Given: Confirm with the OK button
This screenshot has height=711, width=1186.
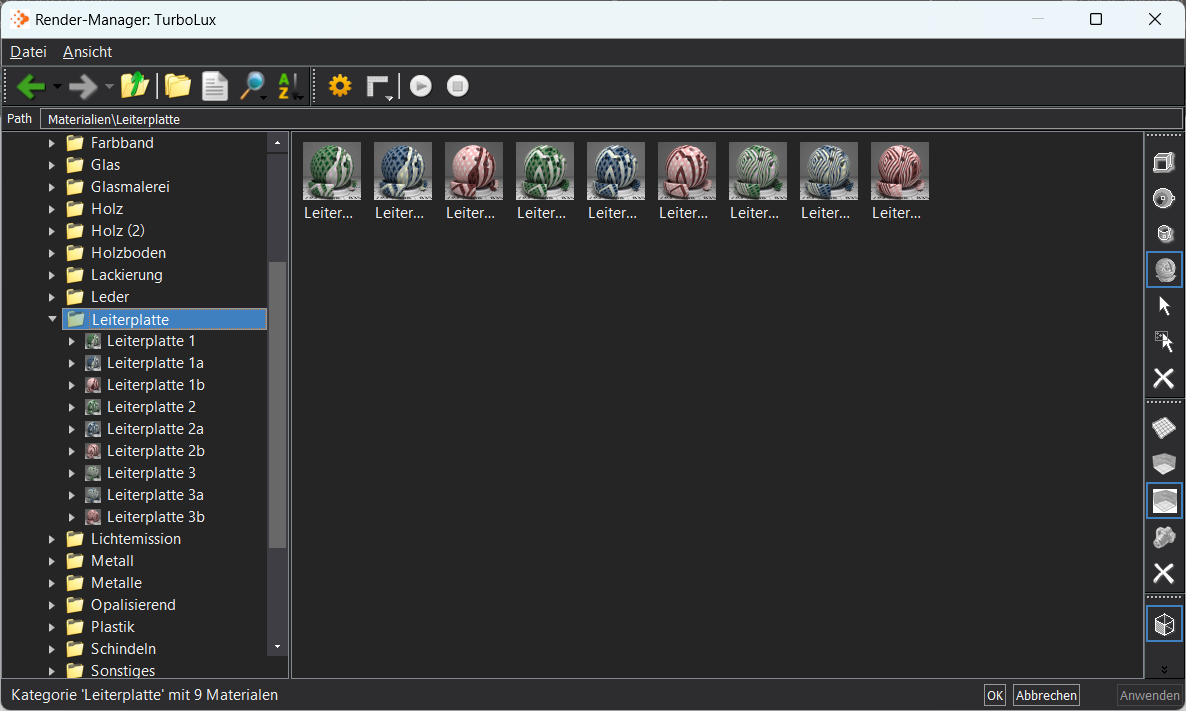Looking at the screenshot, I should click(x=995, y=695).
